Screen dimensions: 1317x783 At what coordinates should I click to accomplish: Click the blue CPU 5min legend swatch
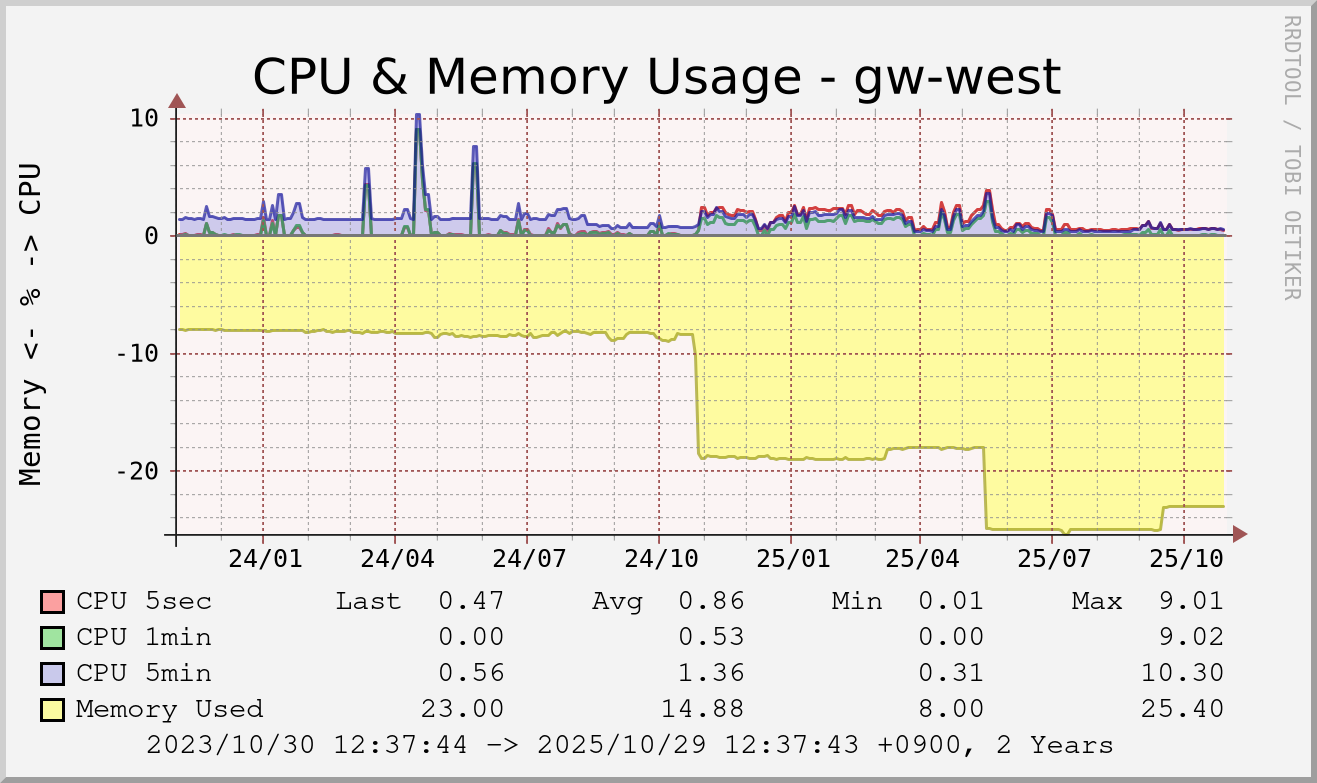click(53, 674)
